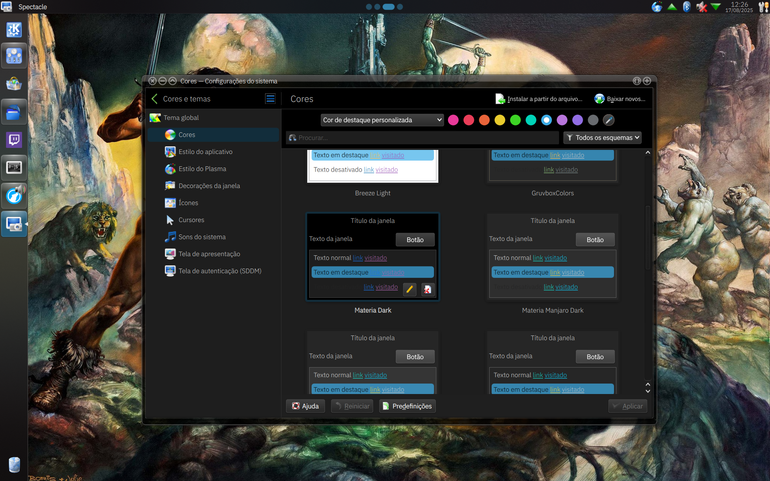The image size is (770, 481).
Task: Select the active Spectacle icon in the dock
Action: (14, 224)
